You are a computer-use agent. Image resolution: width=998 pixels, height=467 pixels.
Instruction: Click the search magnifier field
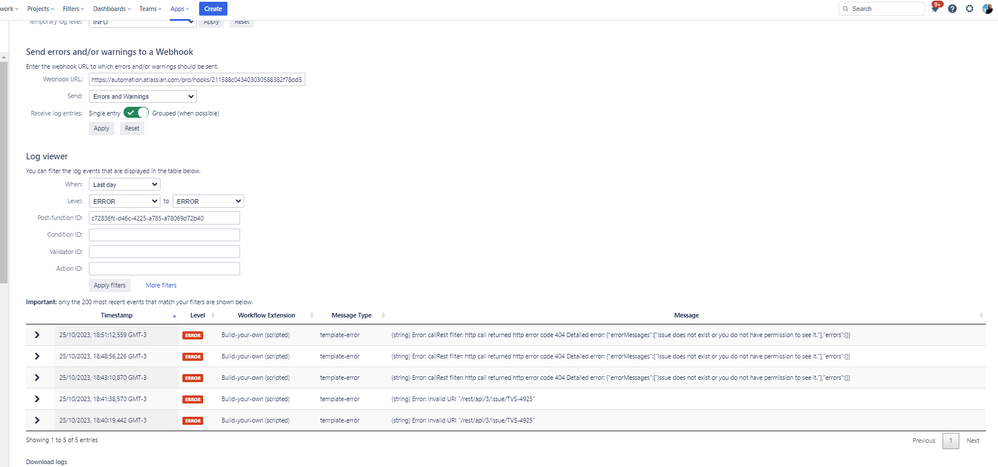pos(882,9)
